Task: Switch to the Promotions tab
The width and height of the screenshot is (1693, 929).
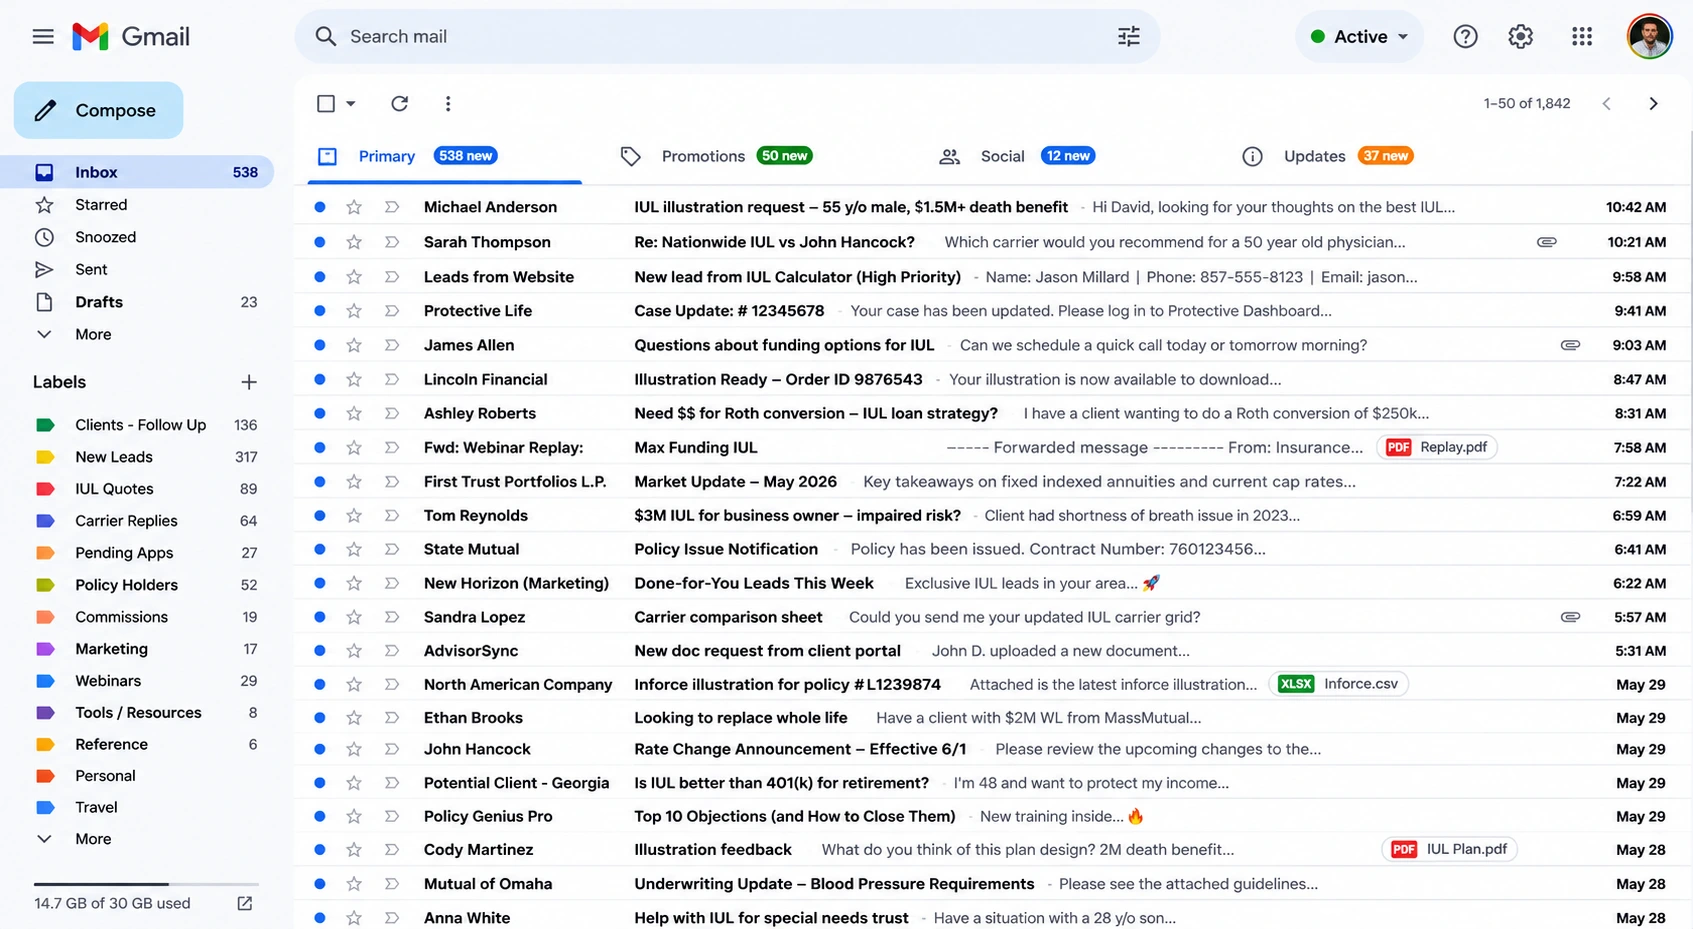Action: coord(715,156)
